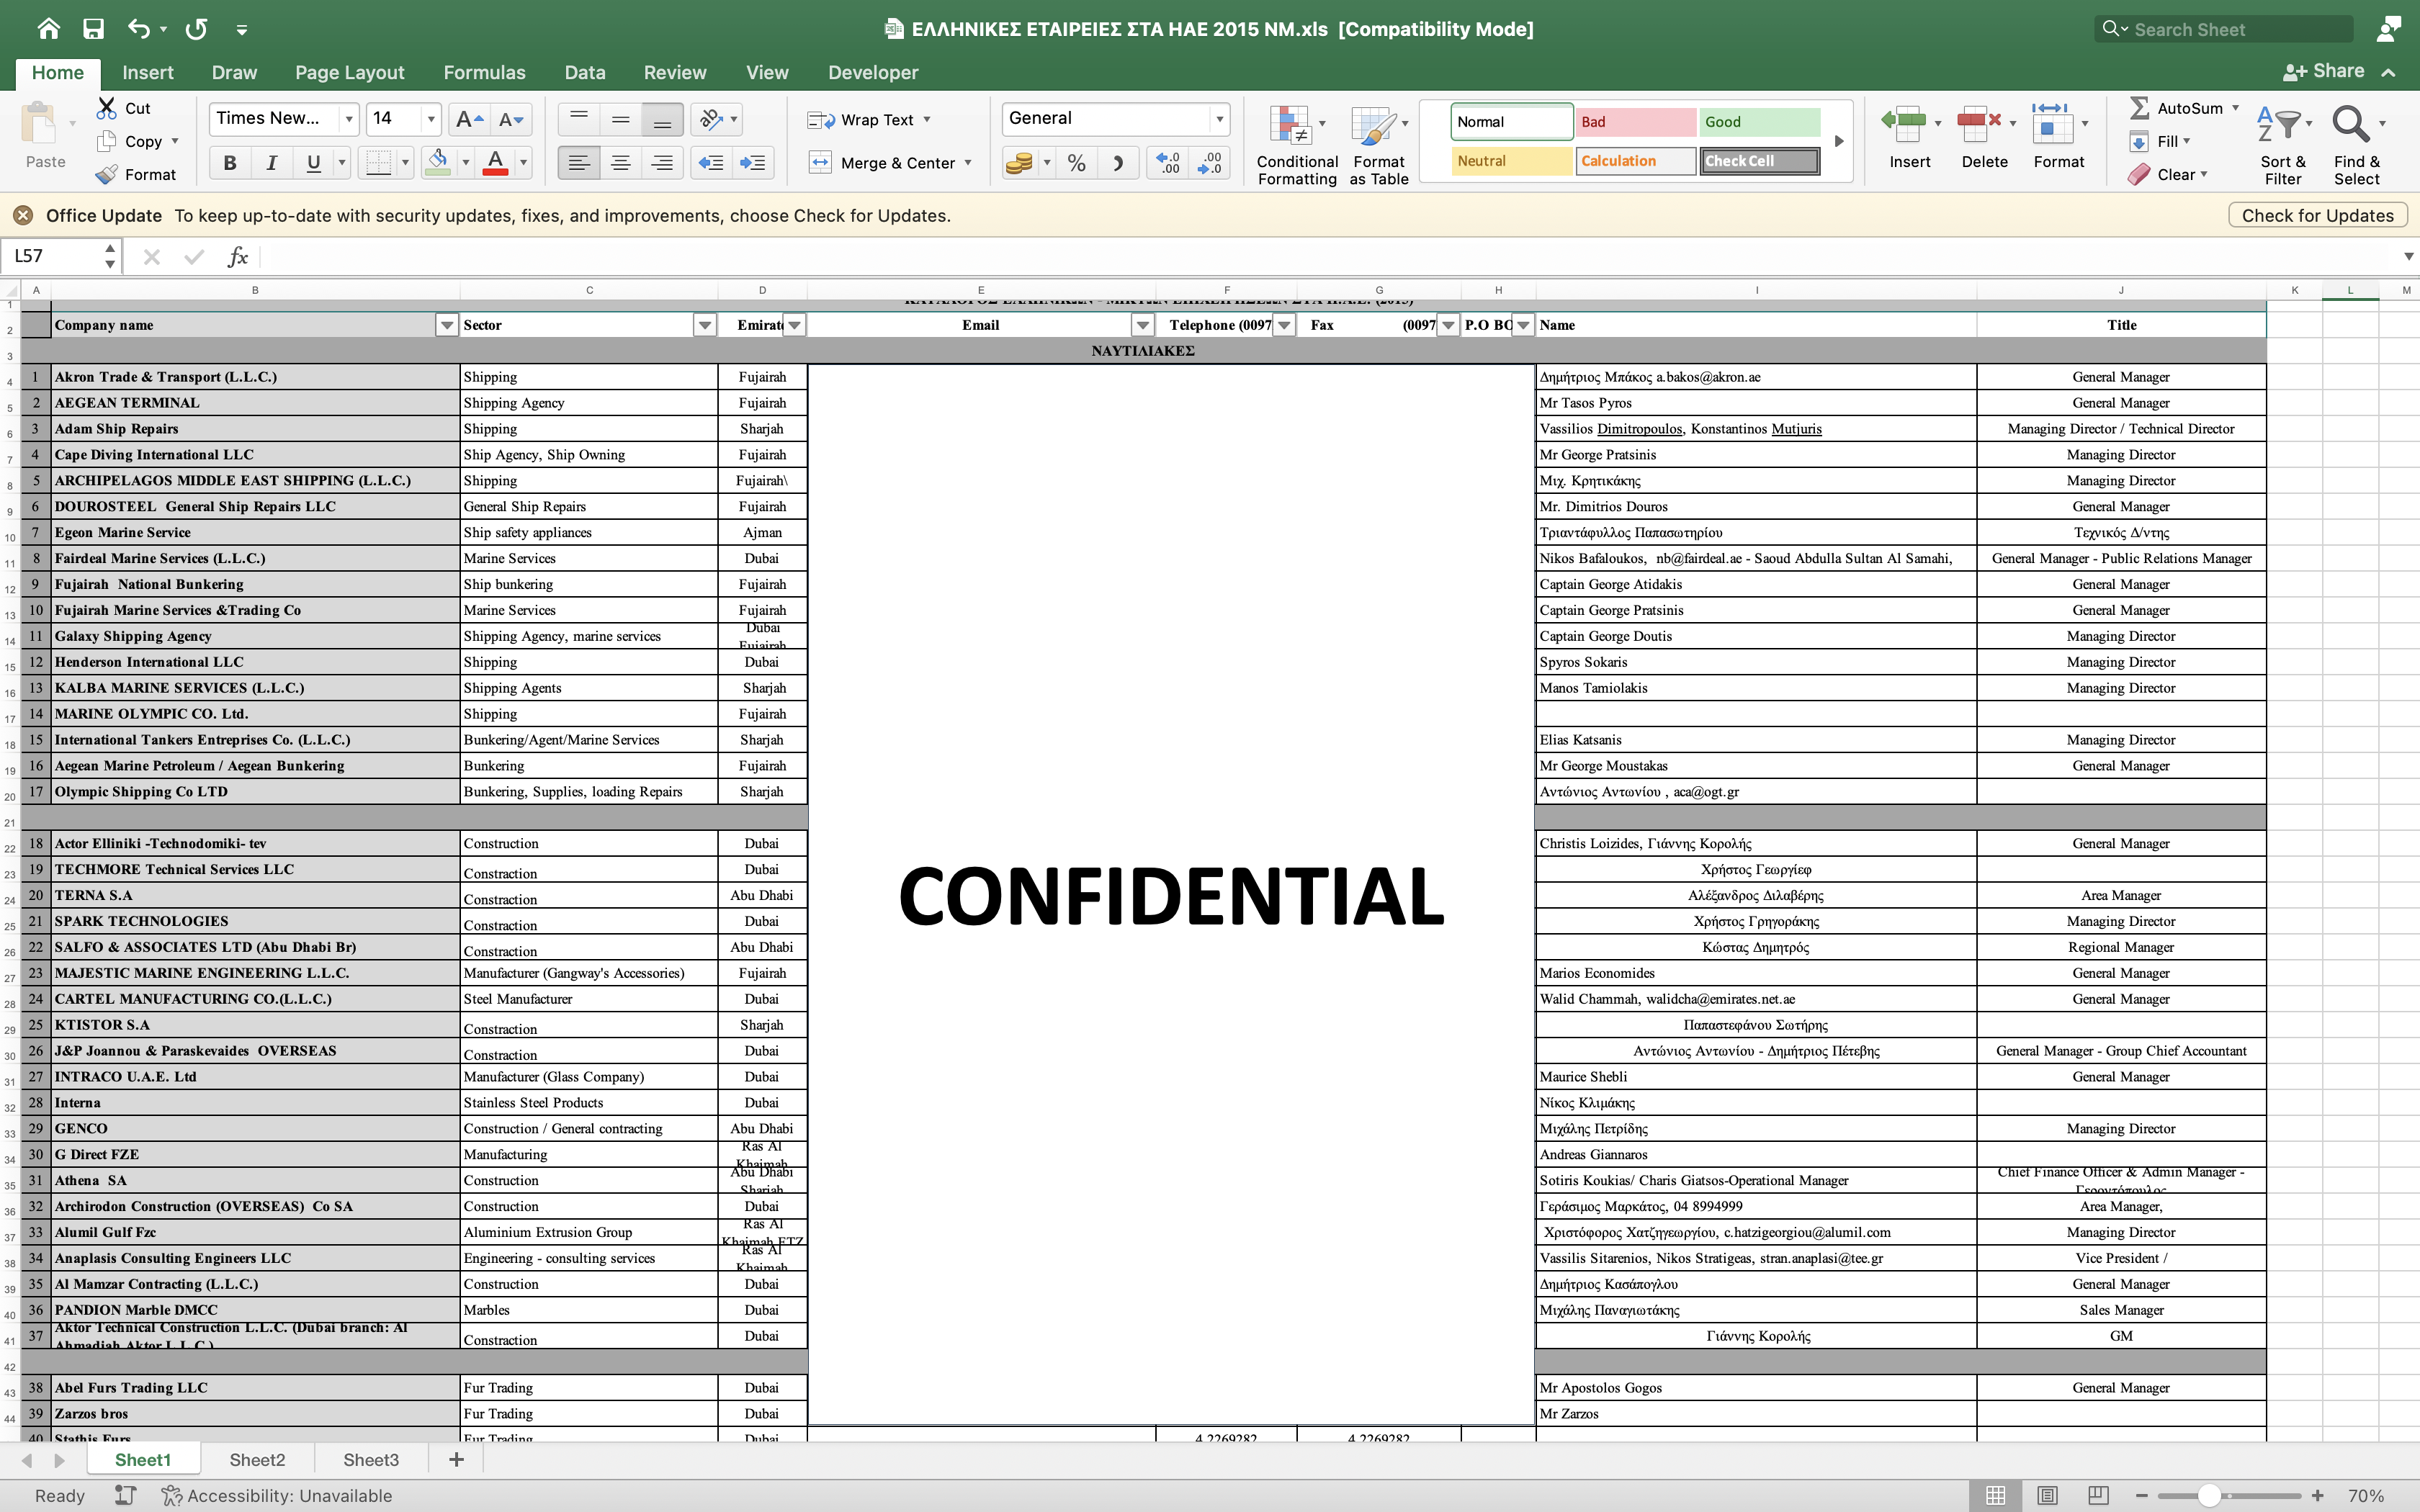
Task: Click the Center align icon
Action: [620, 163]
